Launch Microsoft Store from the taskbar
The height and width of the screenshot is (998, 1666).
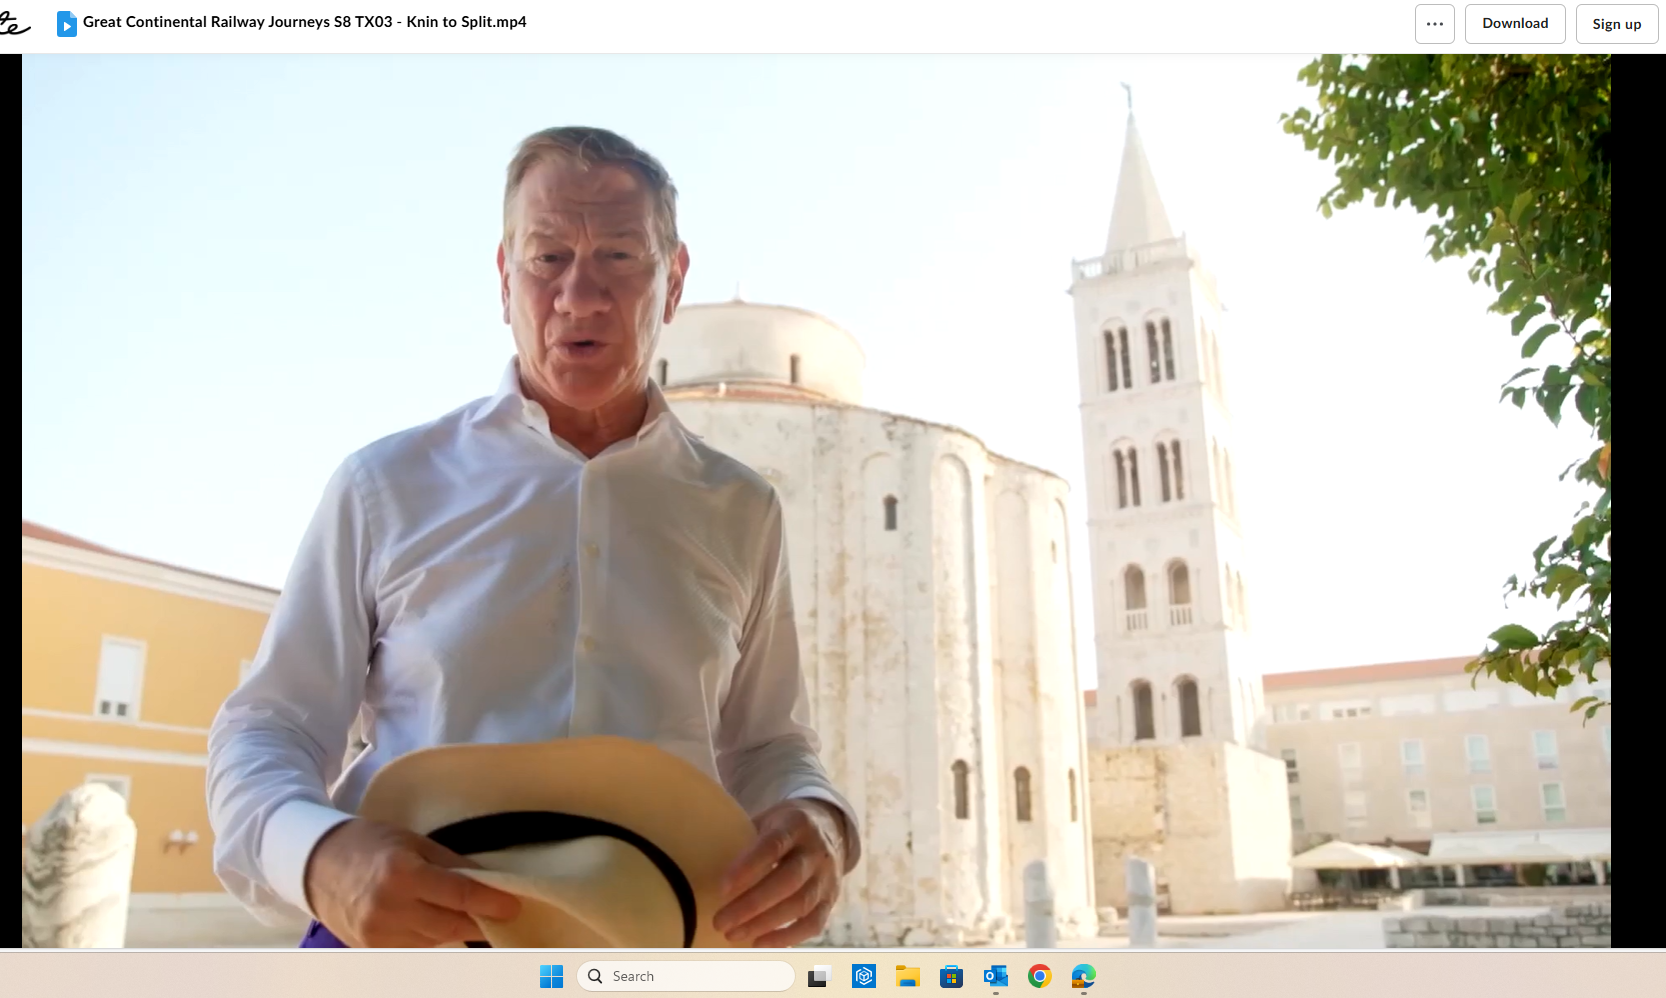click(951, 976)
